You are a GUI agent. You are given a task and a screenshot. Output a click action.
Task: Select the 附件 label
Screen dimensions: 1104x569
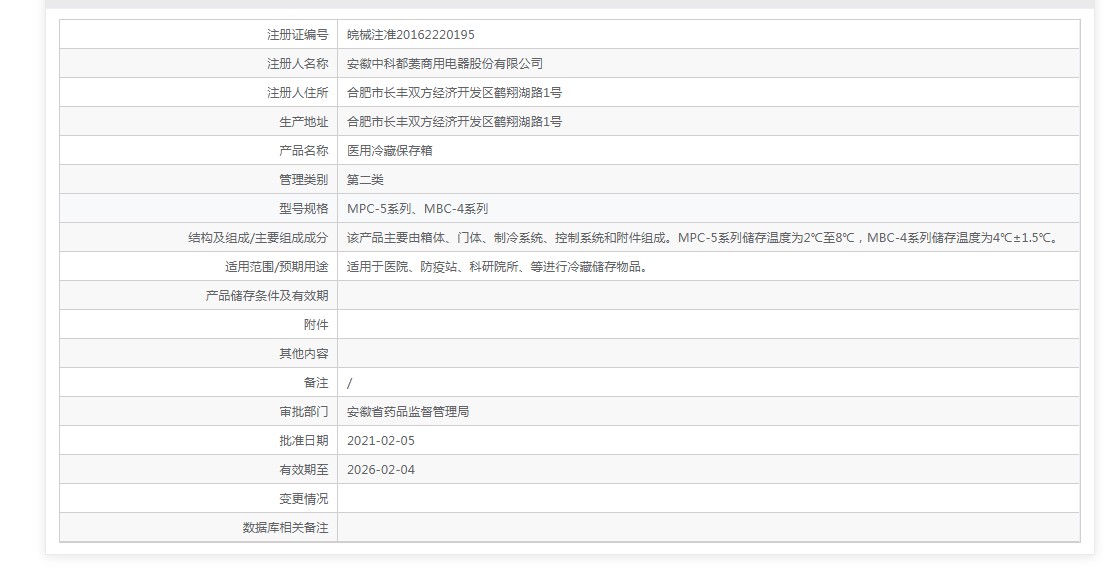coord(315,325)
